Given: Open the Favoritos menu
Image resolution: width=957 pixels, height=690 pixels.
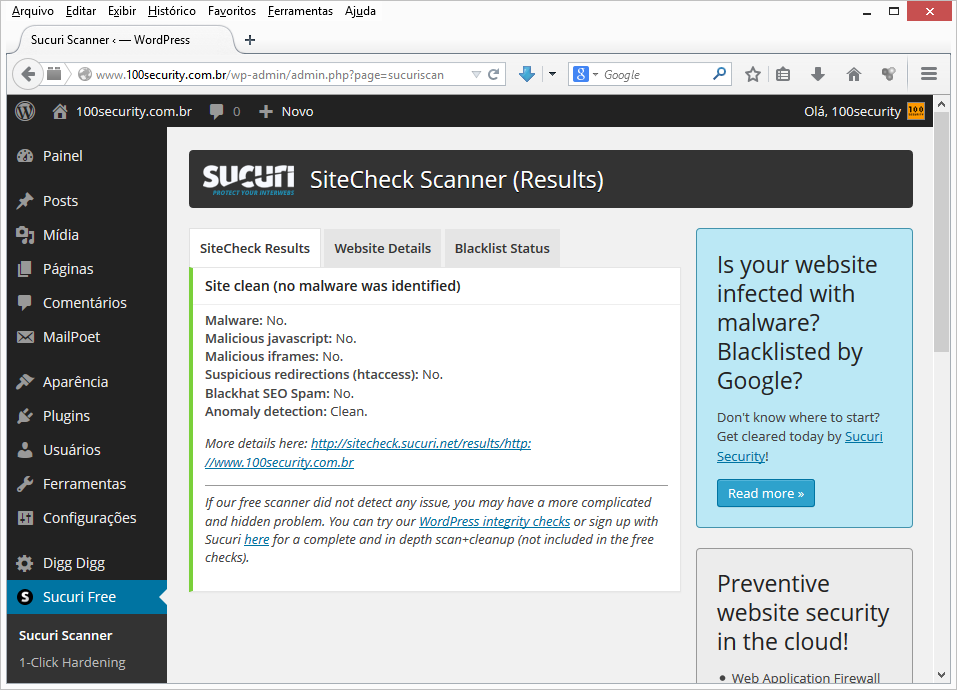Looking at the screenshot, I should tap(232, 11).
